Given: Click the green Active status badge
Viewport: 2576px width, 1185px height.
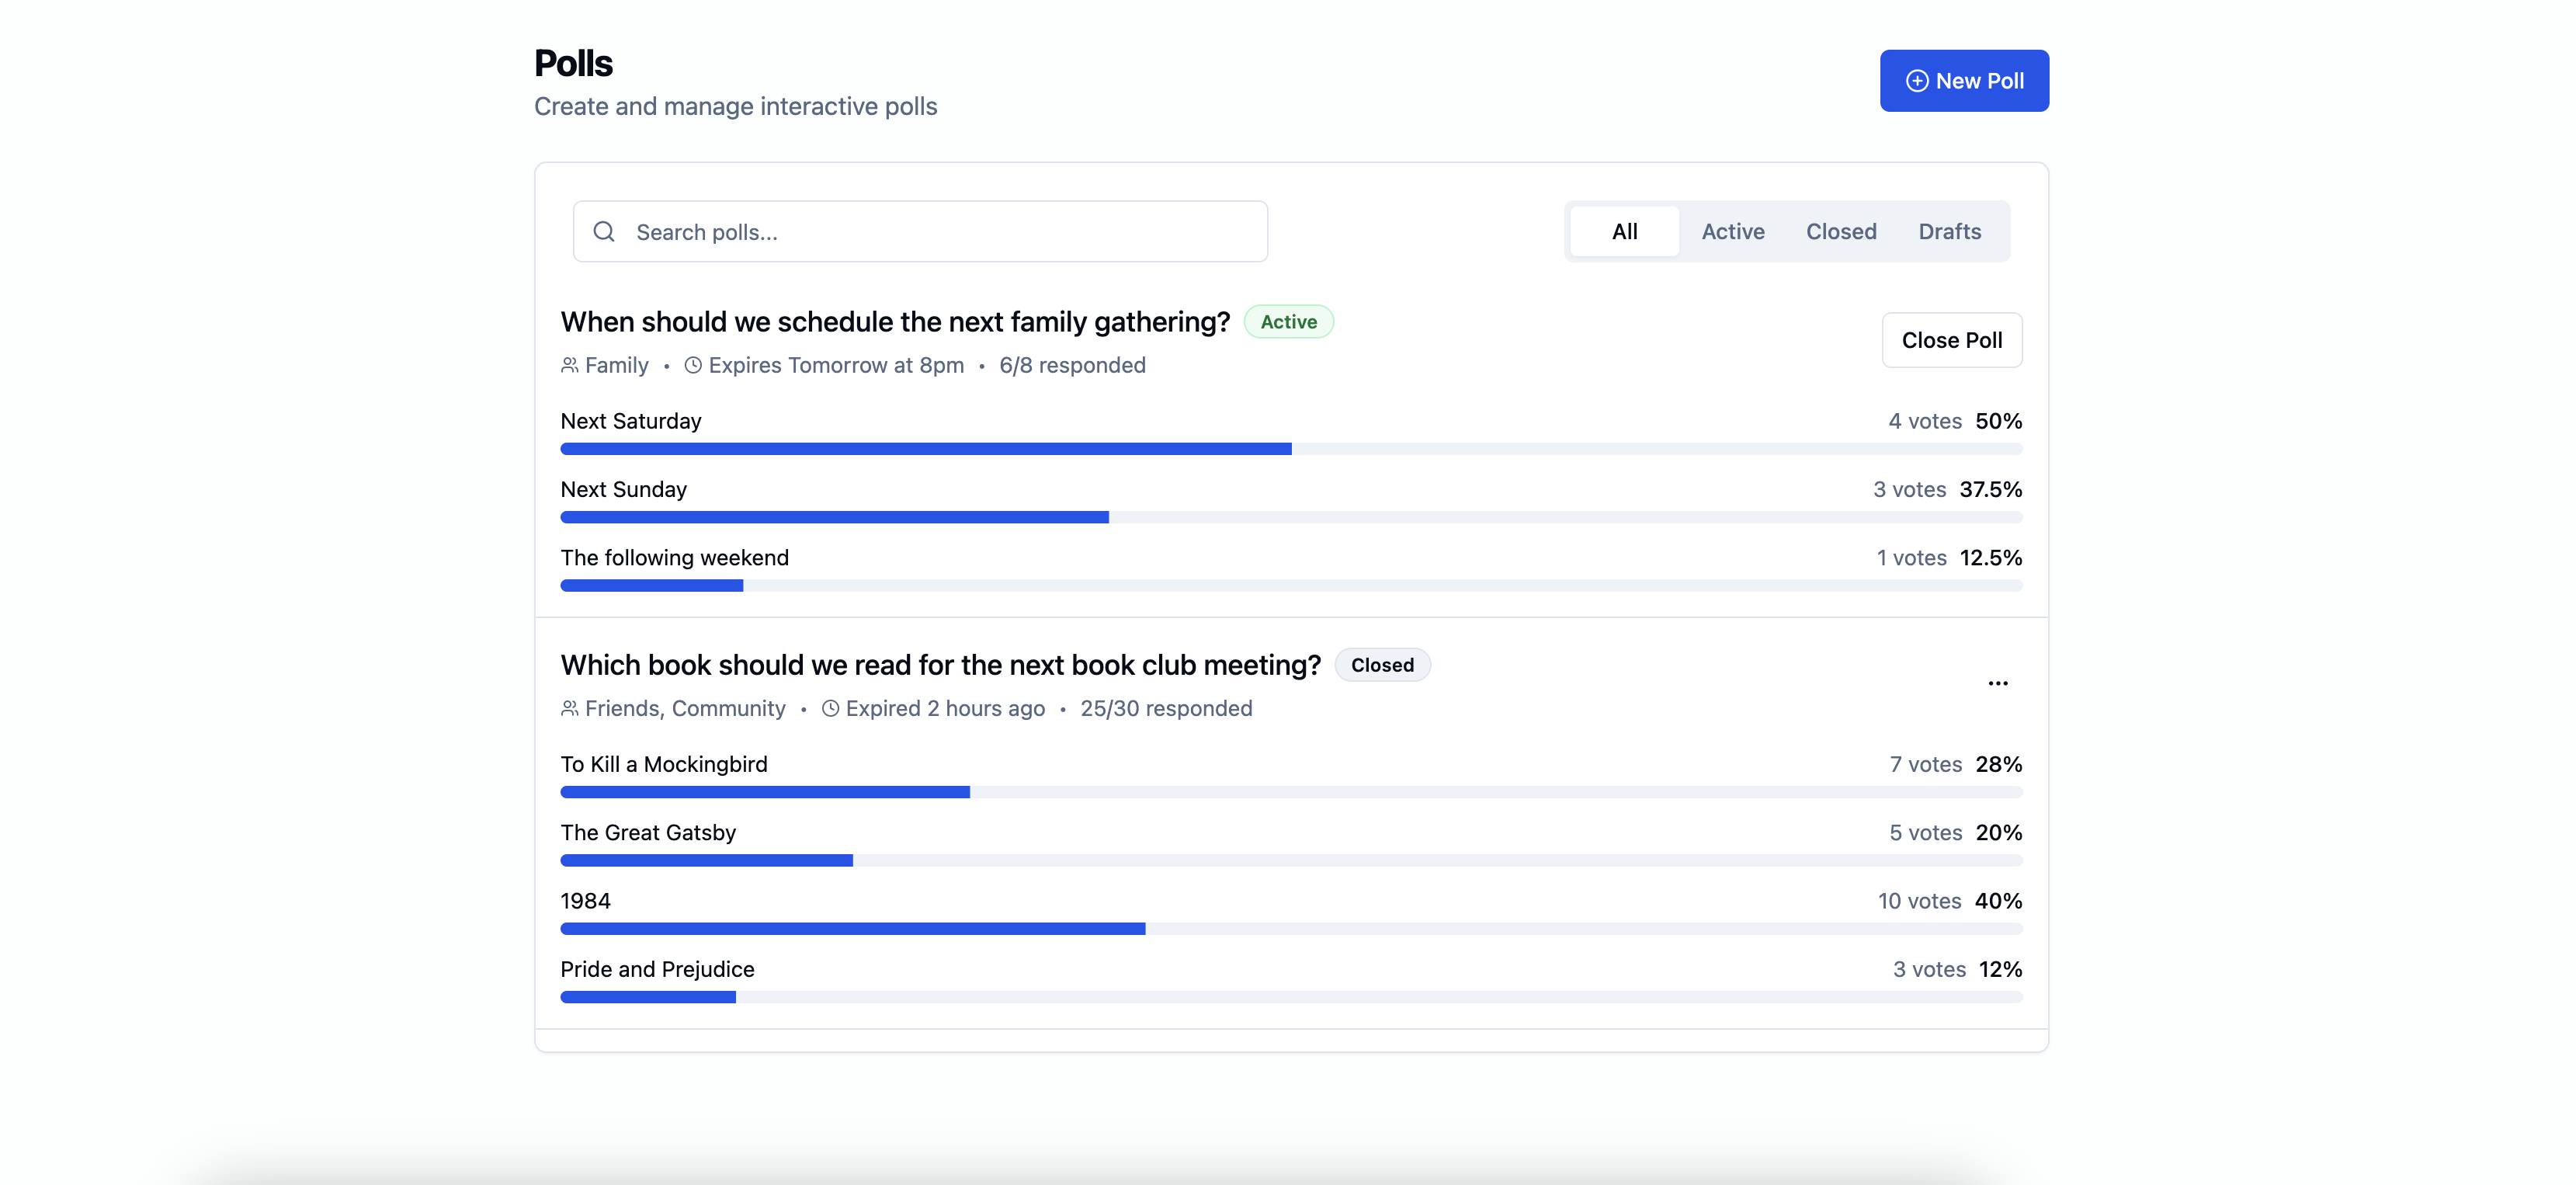Looking at the screenshot, I should [1288, 322].
